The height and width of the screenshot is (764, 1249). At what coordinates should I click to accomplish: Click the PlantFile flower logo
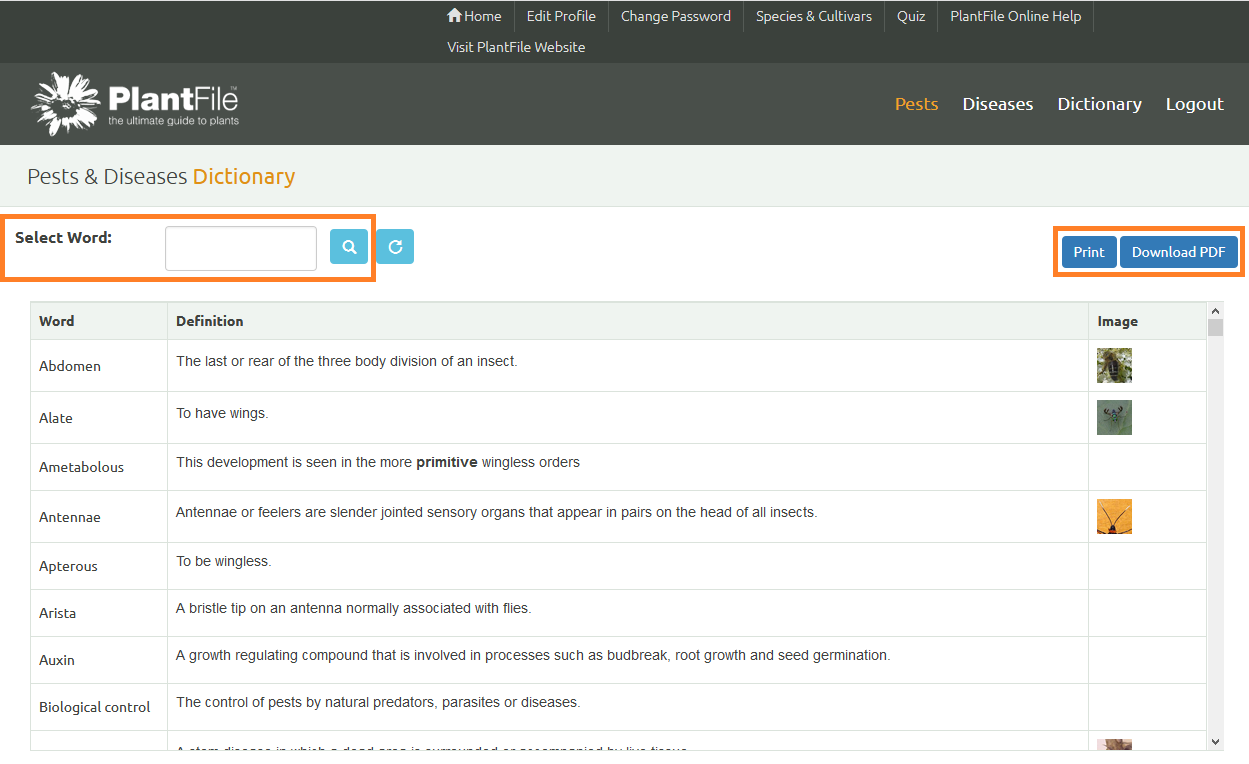[x=64, y=103]
